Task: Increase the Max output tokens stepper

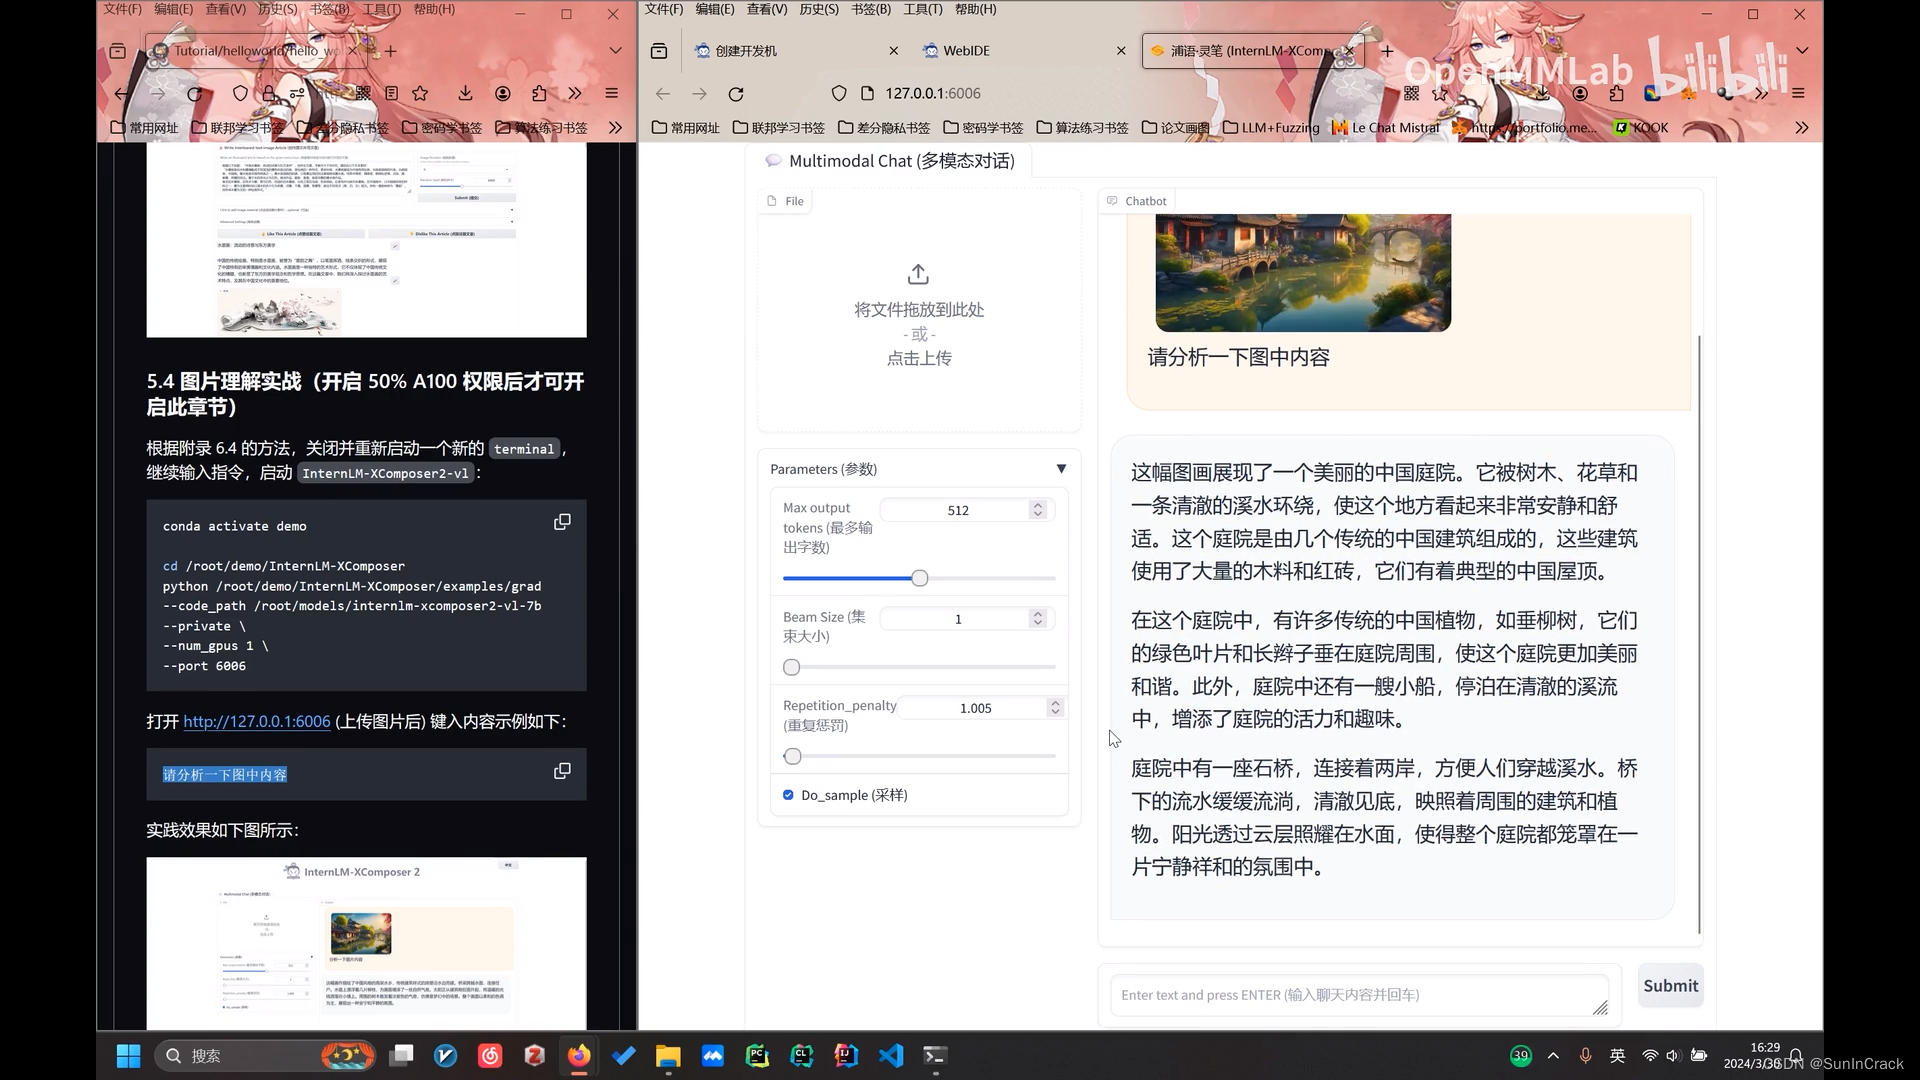Action: [1038, 505]
